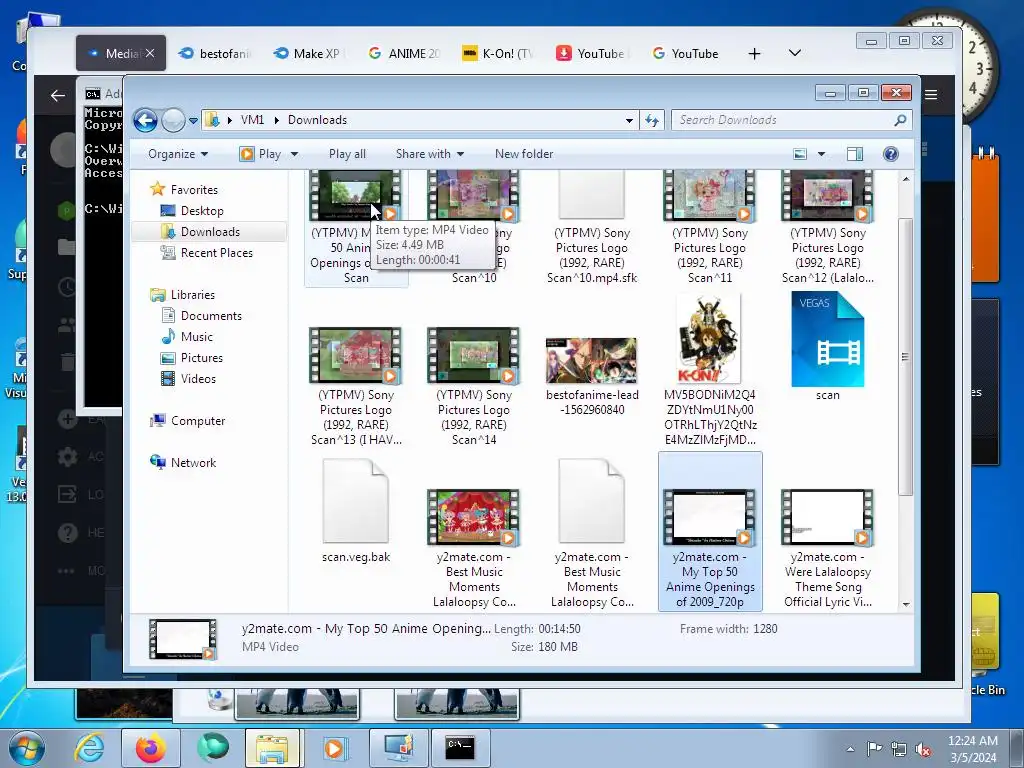Refresh the Downloads folder view
The image size is (1024, 768).
coord(652,120)
